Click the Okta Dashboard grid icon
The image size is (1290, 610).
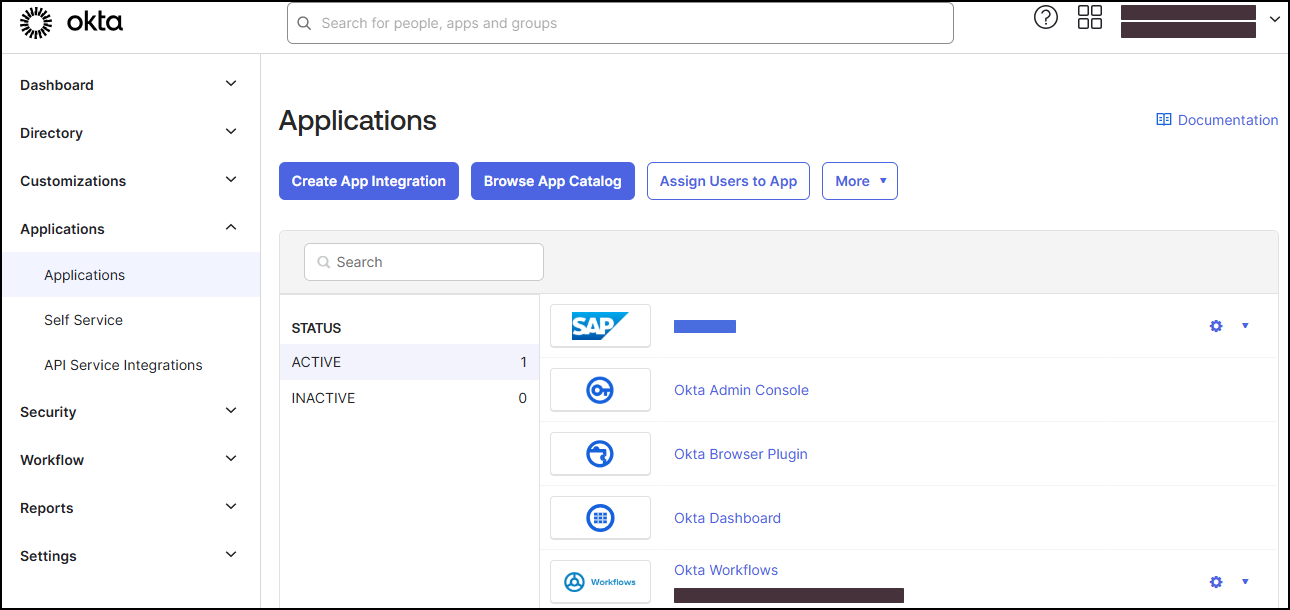click(x=600, y=518)
